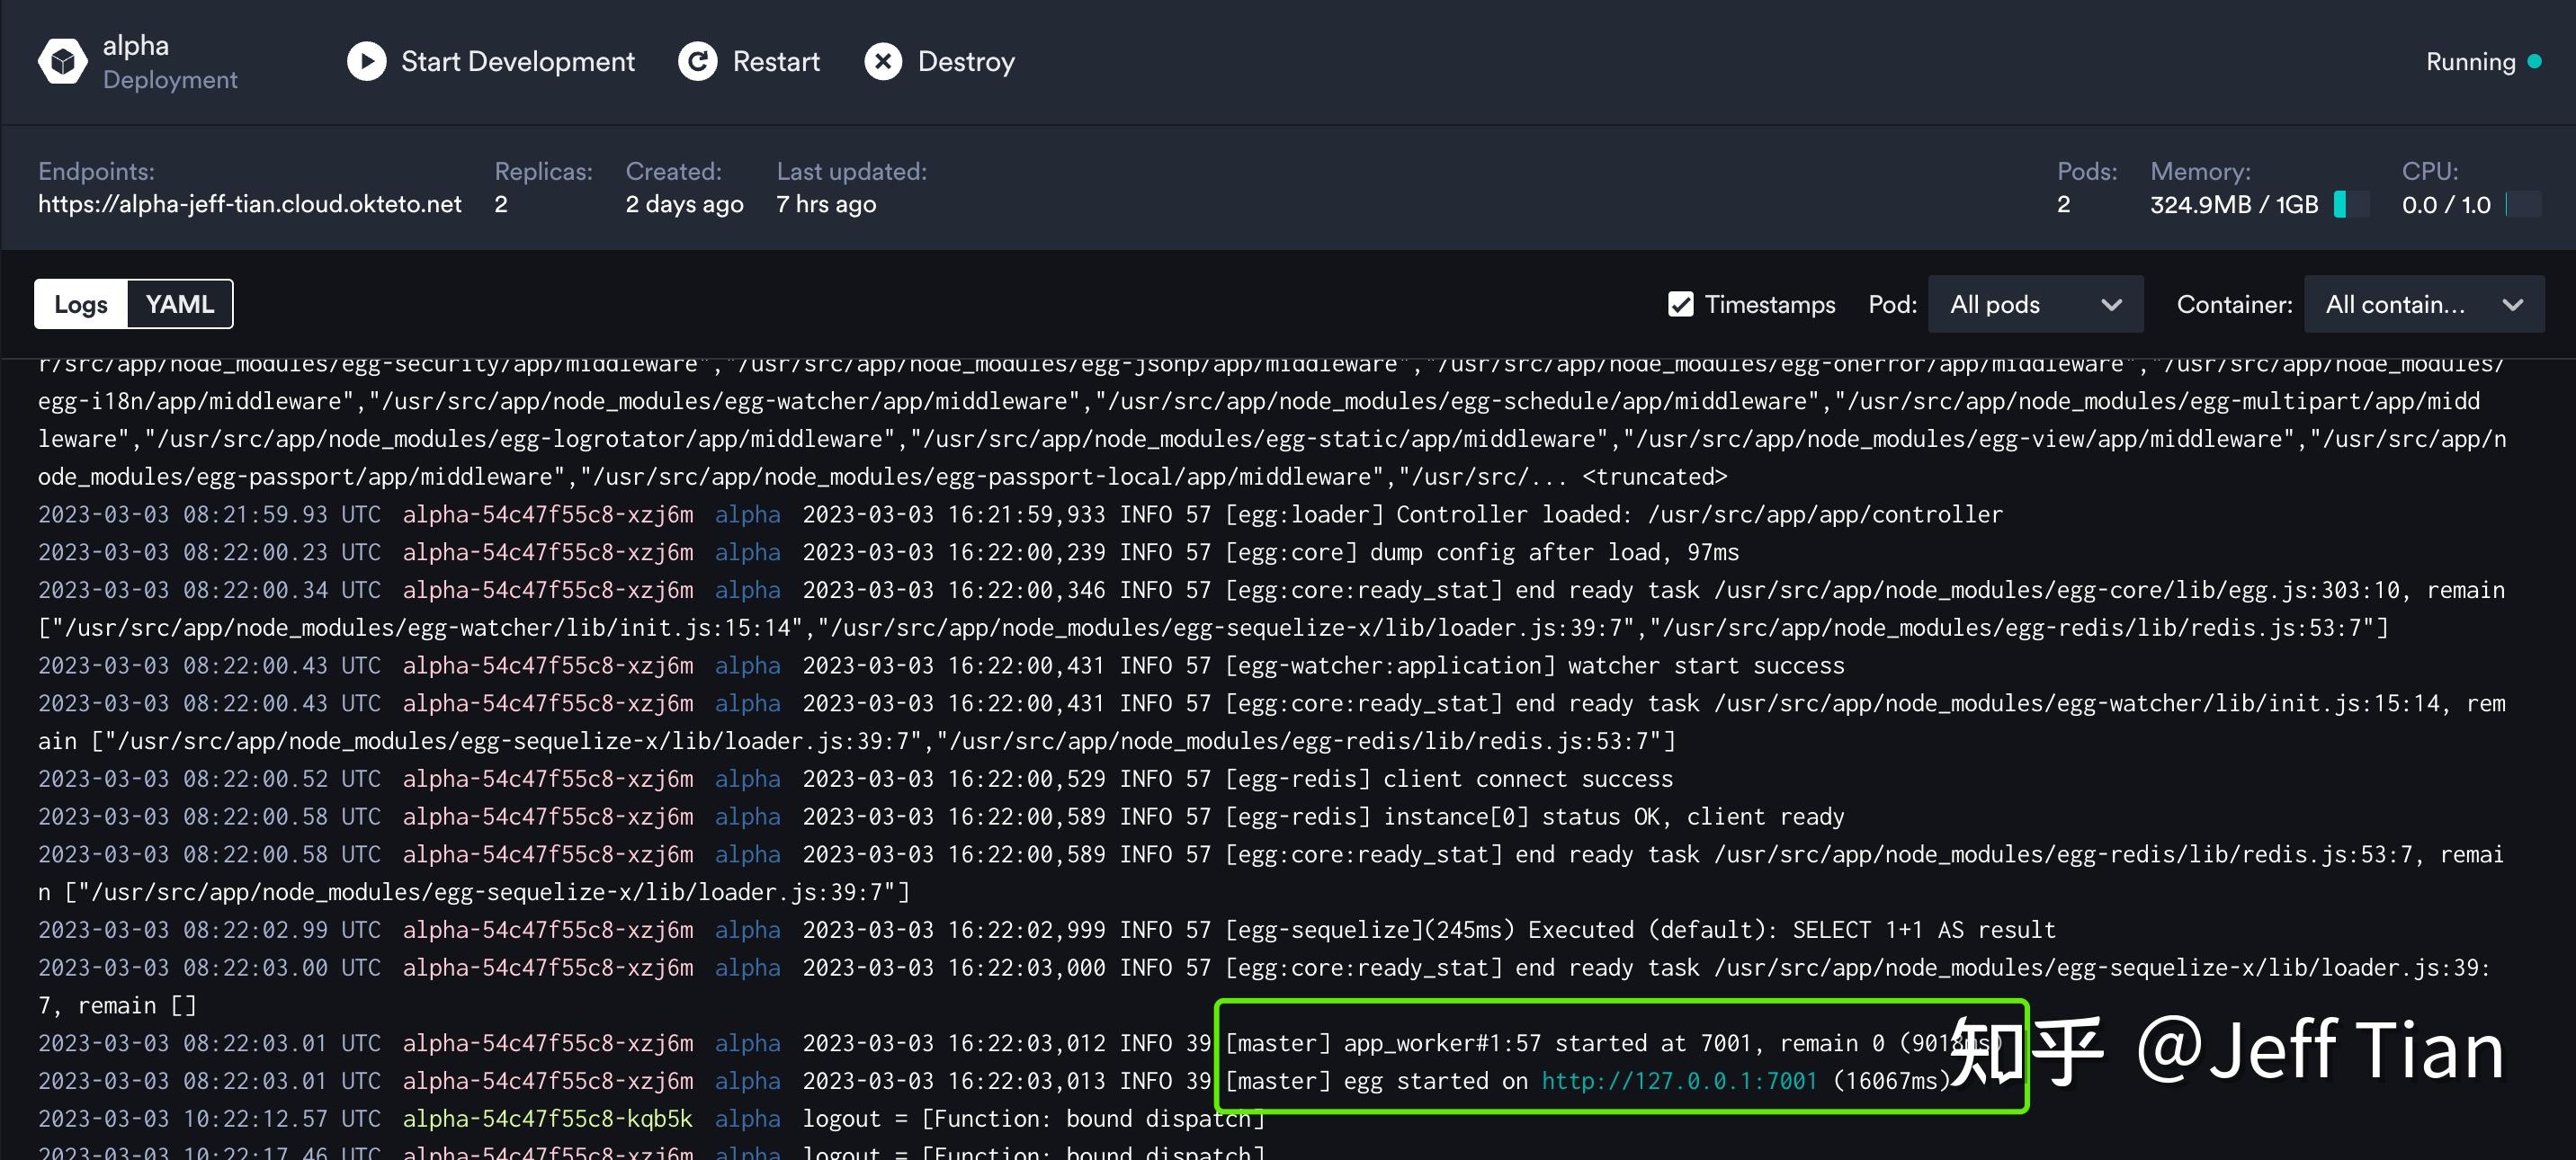Click the Destroy button label
Viewport: 2576px width, 1160px height.
click(966, 62)
